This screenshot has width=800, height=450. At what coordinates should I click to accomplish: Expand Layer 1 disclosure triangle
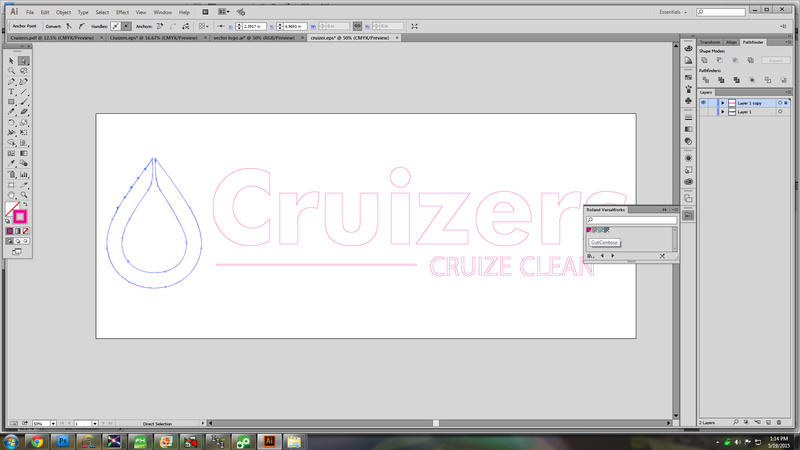[722, 112]
